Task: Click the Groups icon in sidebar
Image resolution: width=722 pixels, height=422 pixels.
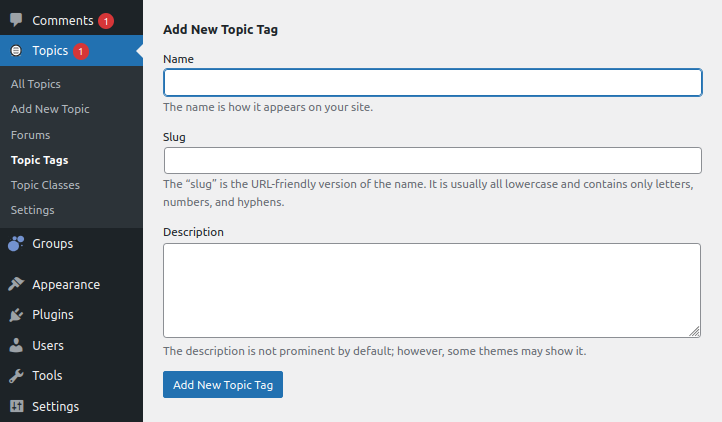Action: 16,243
